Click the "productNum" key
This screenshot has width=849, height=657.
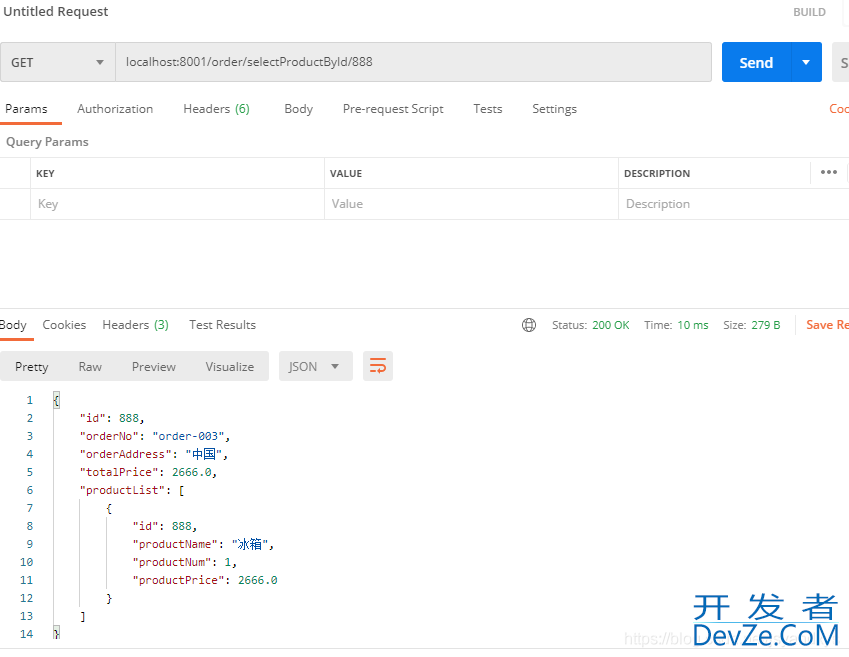pyautogui.click(x=172, y=562)
